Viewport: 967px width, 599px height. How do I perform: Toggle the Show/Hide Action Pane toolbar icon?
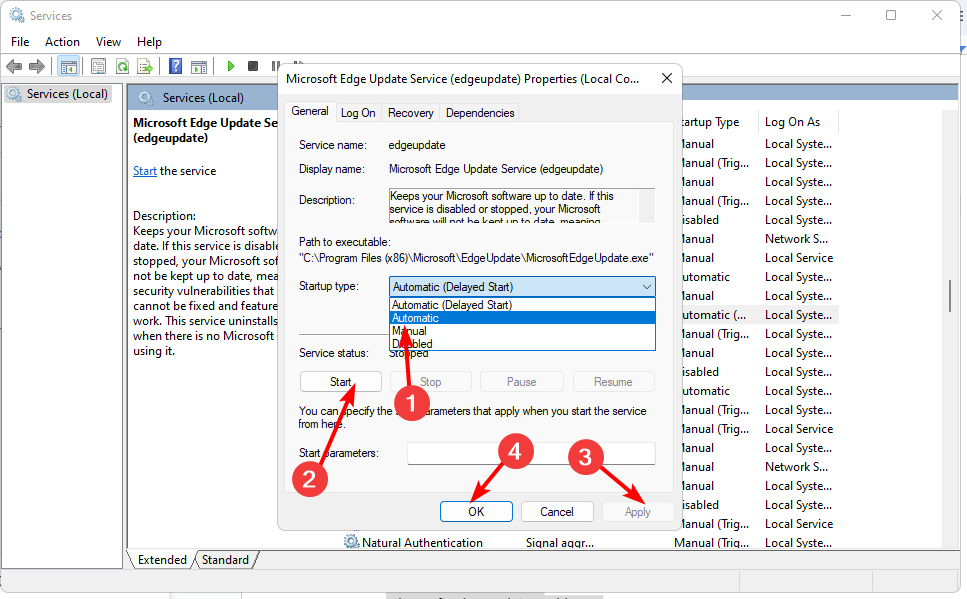[199, 66]
